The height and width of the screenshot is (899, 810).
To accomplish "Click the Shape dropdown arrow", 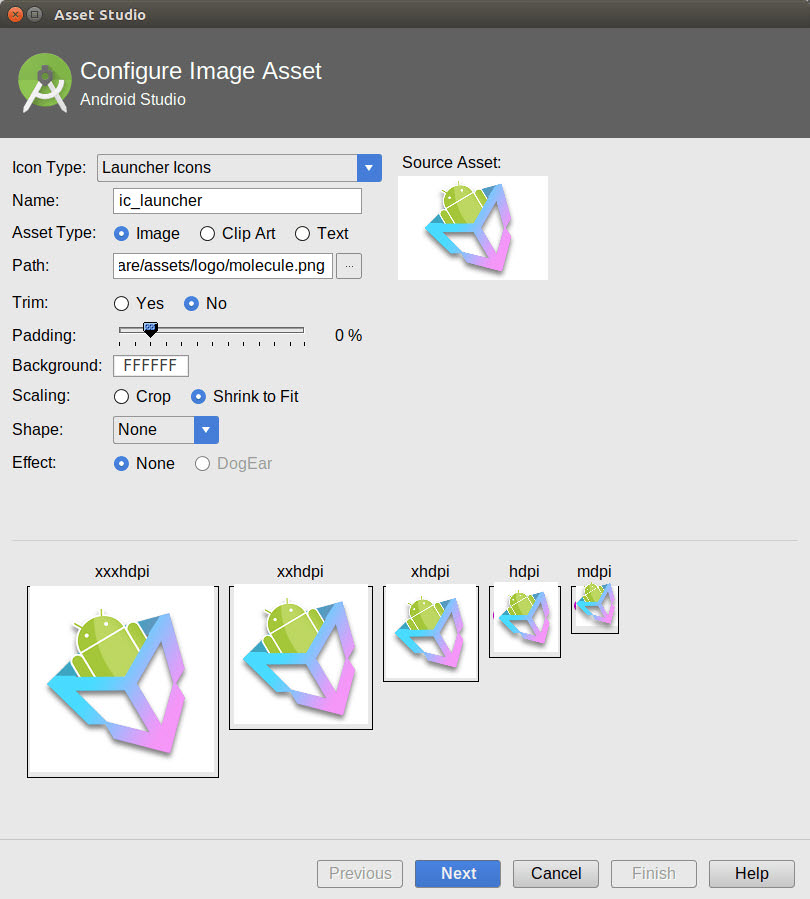I will coord(206,429).
